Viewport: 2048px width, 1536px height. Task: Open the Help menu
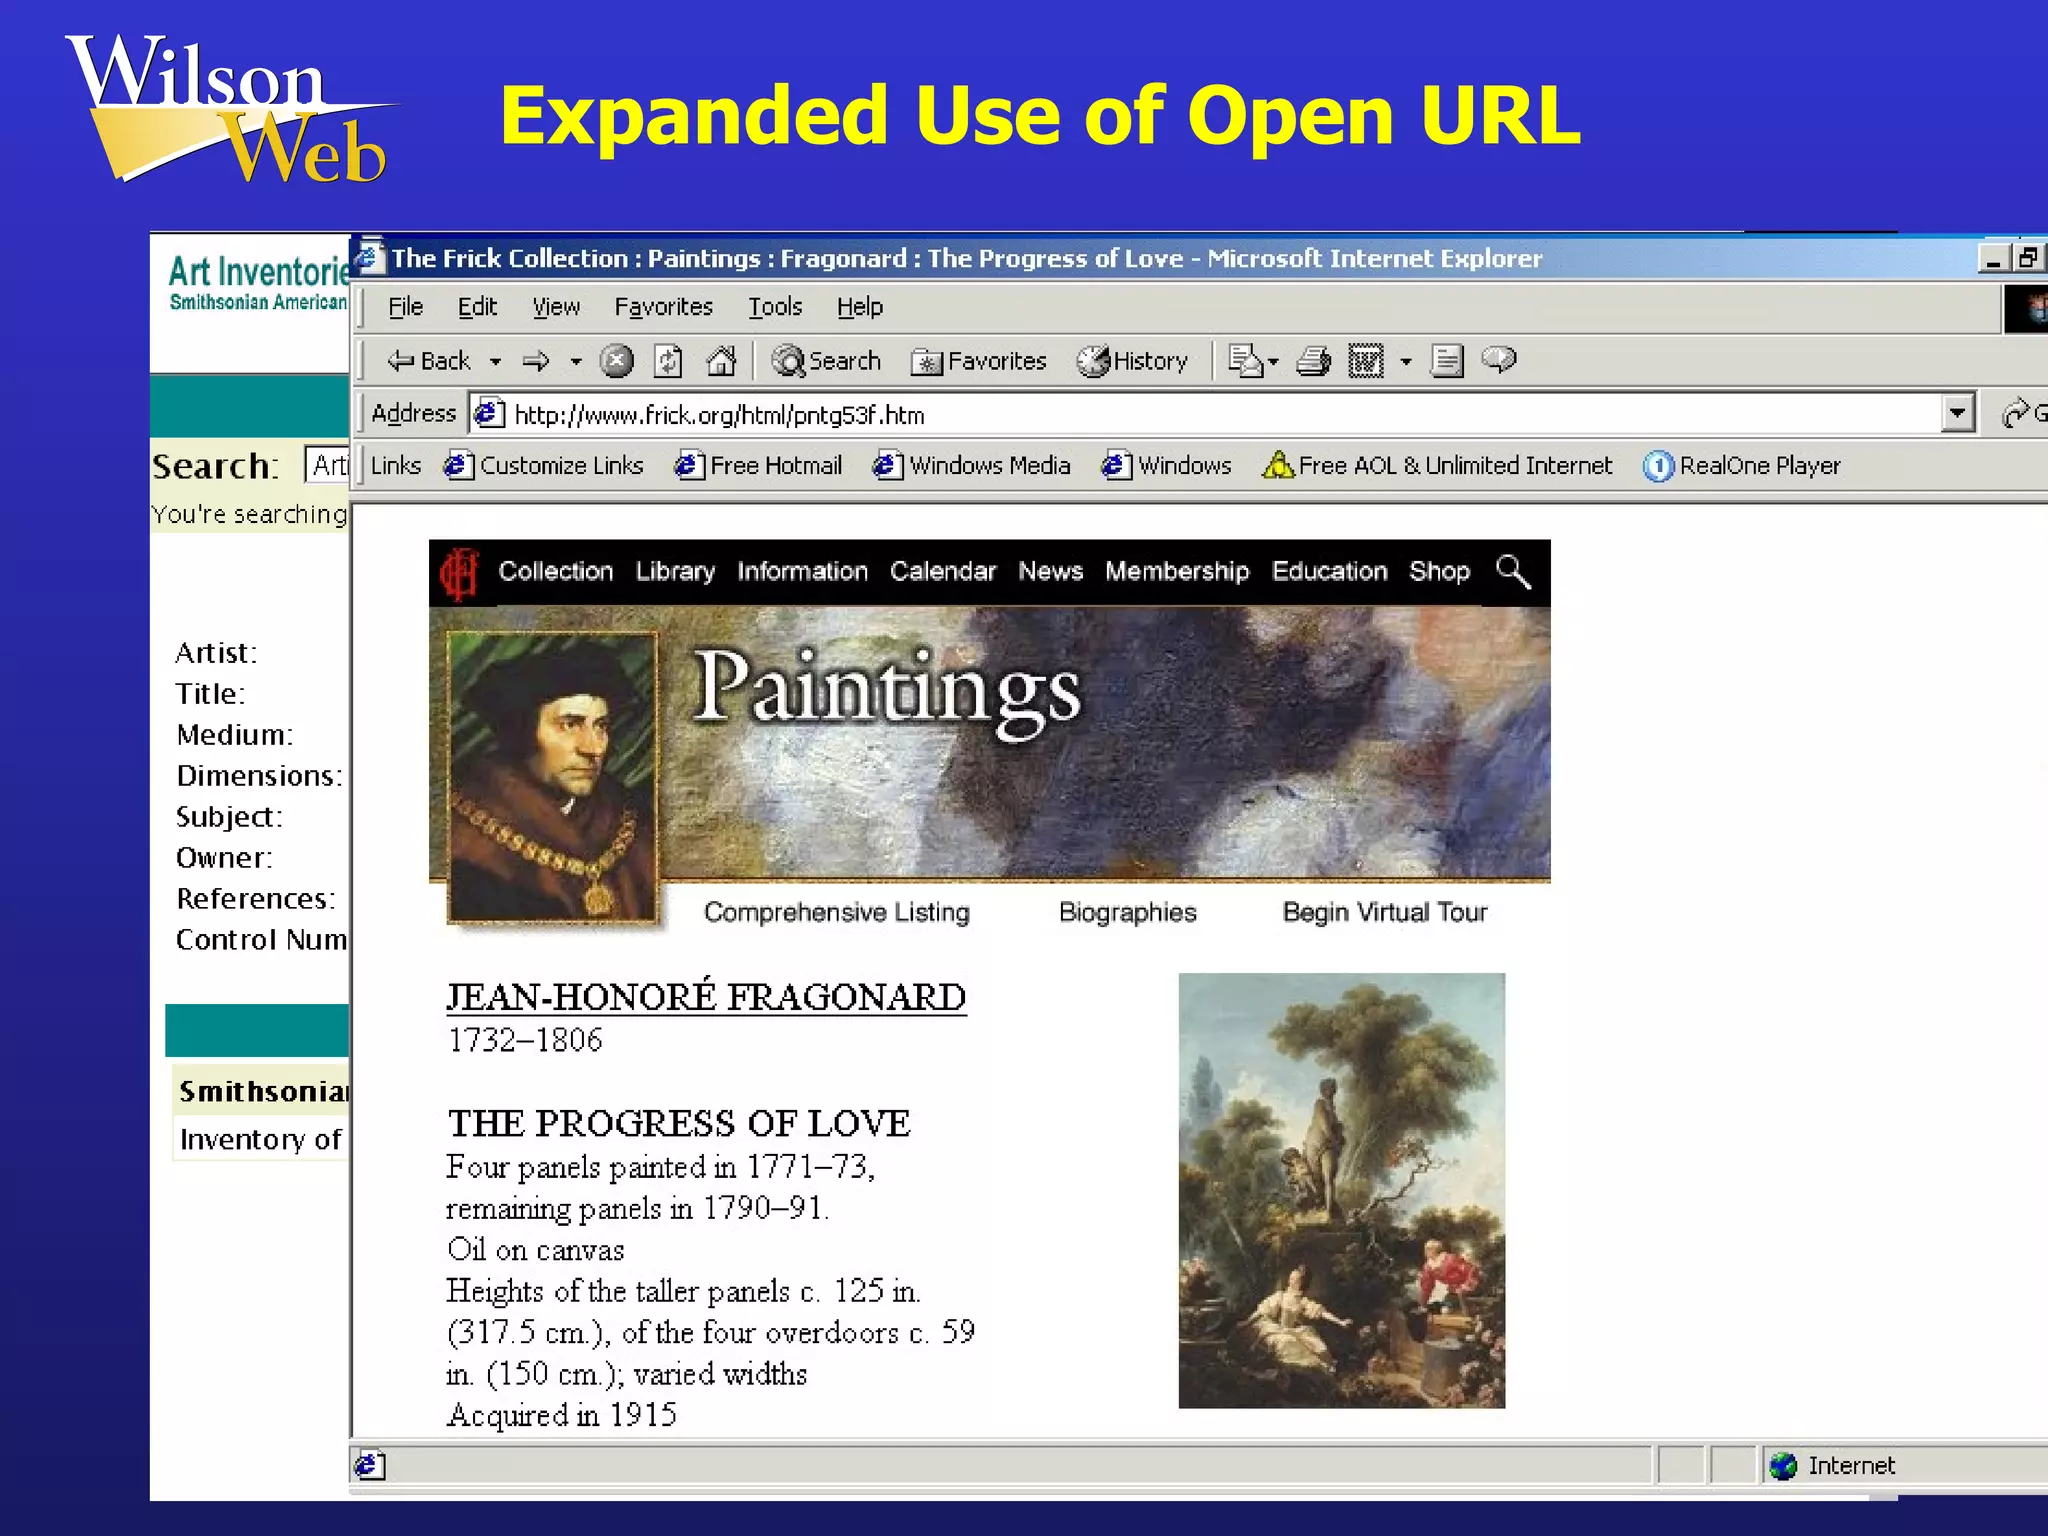coord(859,307)
